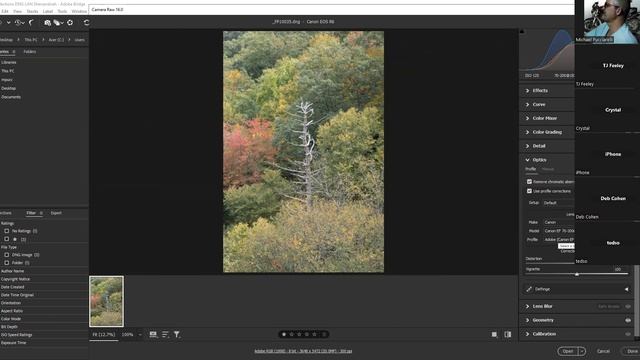Check the No Ratings filter checkbox
Screen dimensions: 640x360
(7, 231)
